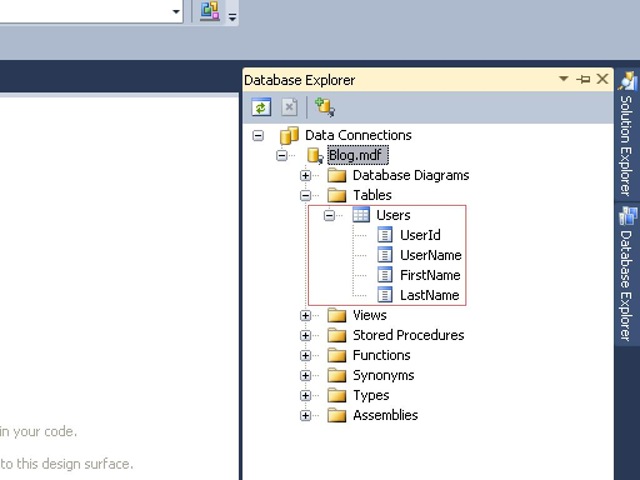Viewport: 640px width, 480px height.
Task: Click the Types folder icon
Action: pyautogui.click(x=337, y=396)
